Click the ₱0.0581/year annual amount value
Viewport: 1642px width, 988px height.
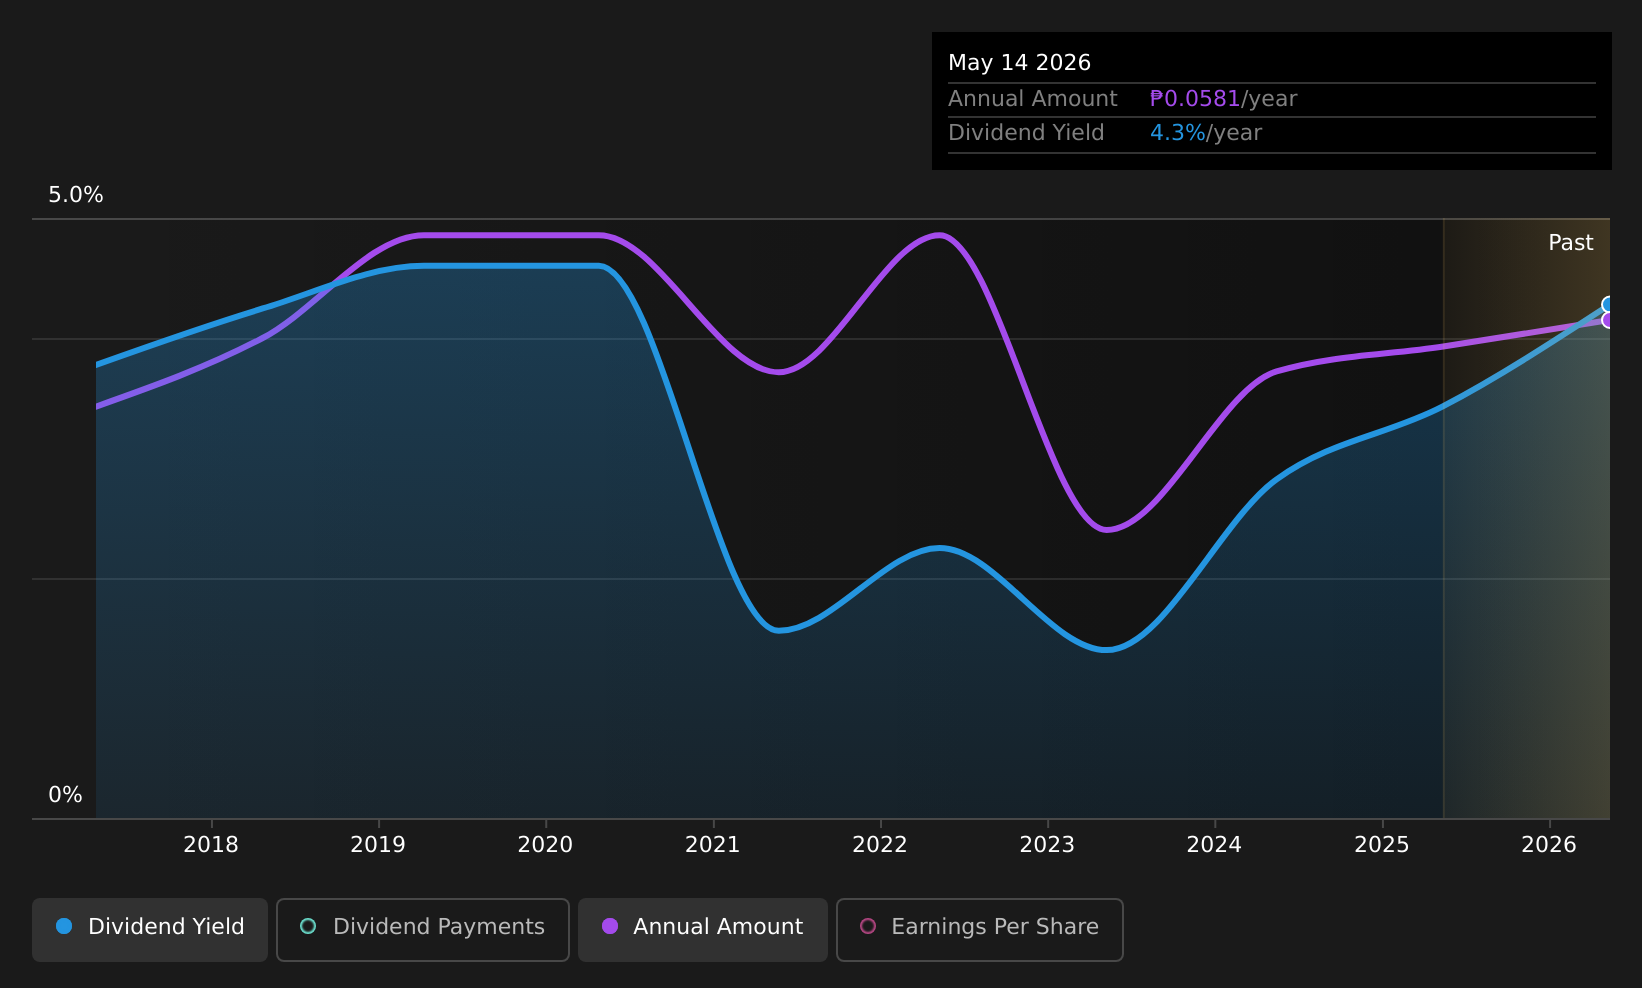click(x=1223, y=99)
